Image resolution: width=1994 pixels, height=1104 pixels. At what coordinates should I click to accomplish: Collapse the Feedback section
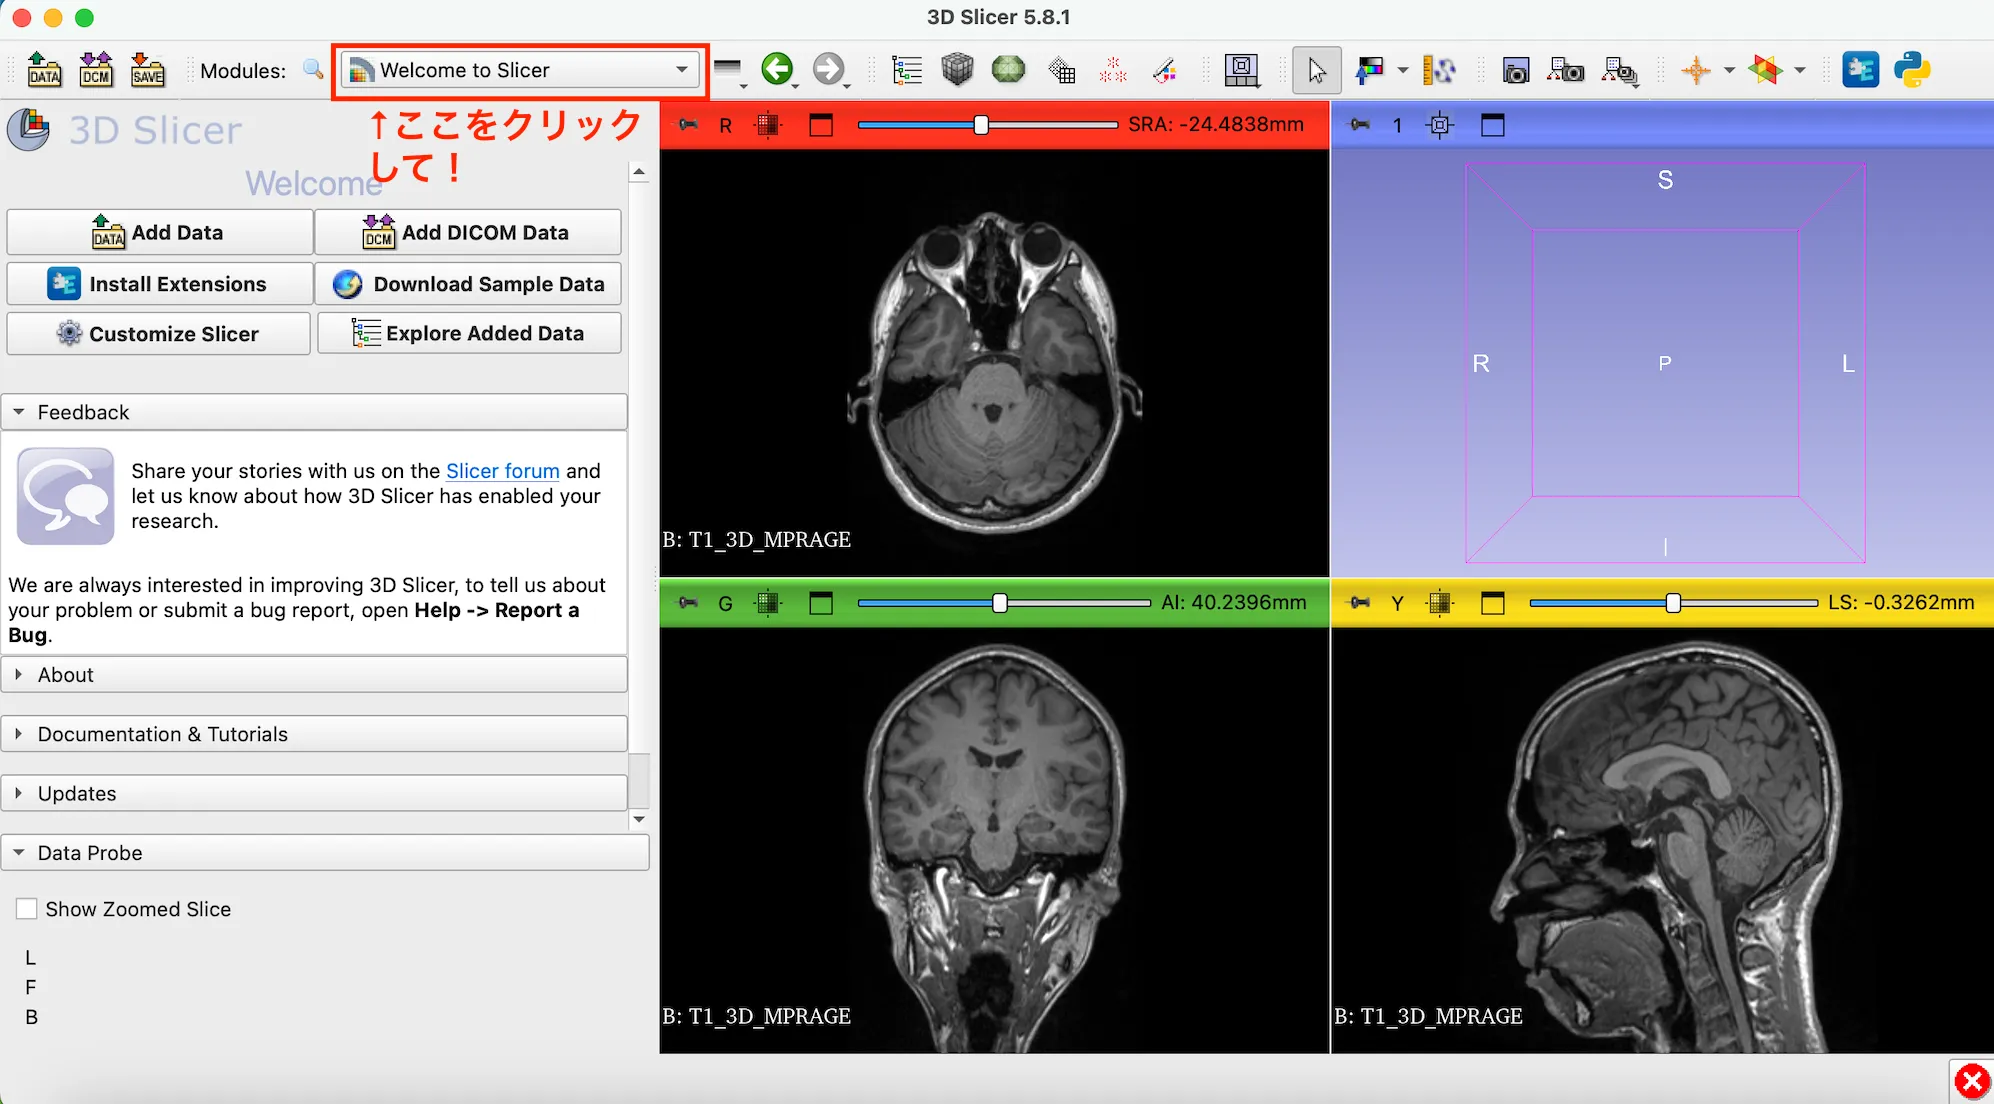(x=83, y=411)
